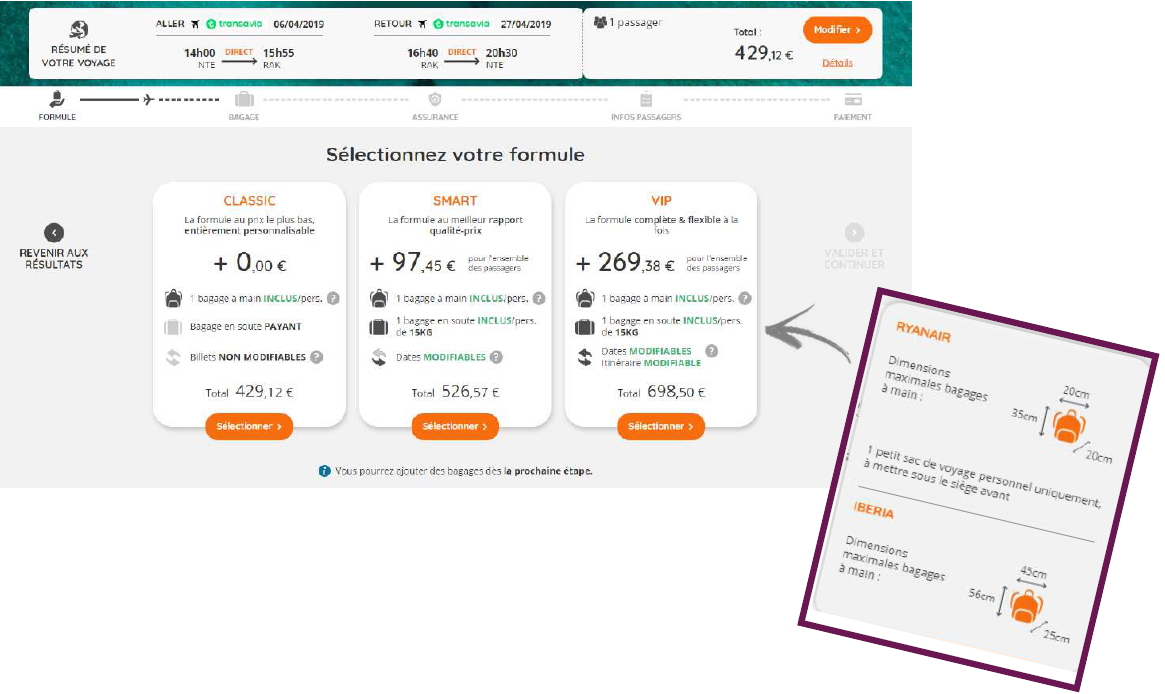Select the CLASSIC formula
1165x694 pixels.
249,426
